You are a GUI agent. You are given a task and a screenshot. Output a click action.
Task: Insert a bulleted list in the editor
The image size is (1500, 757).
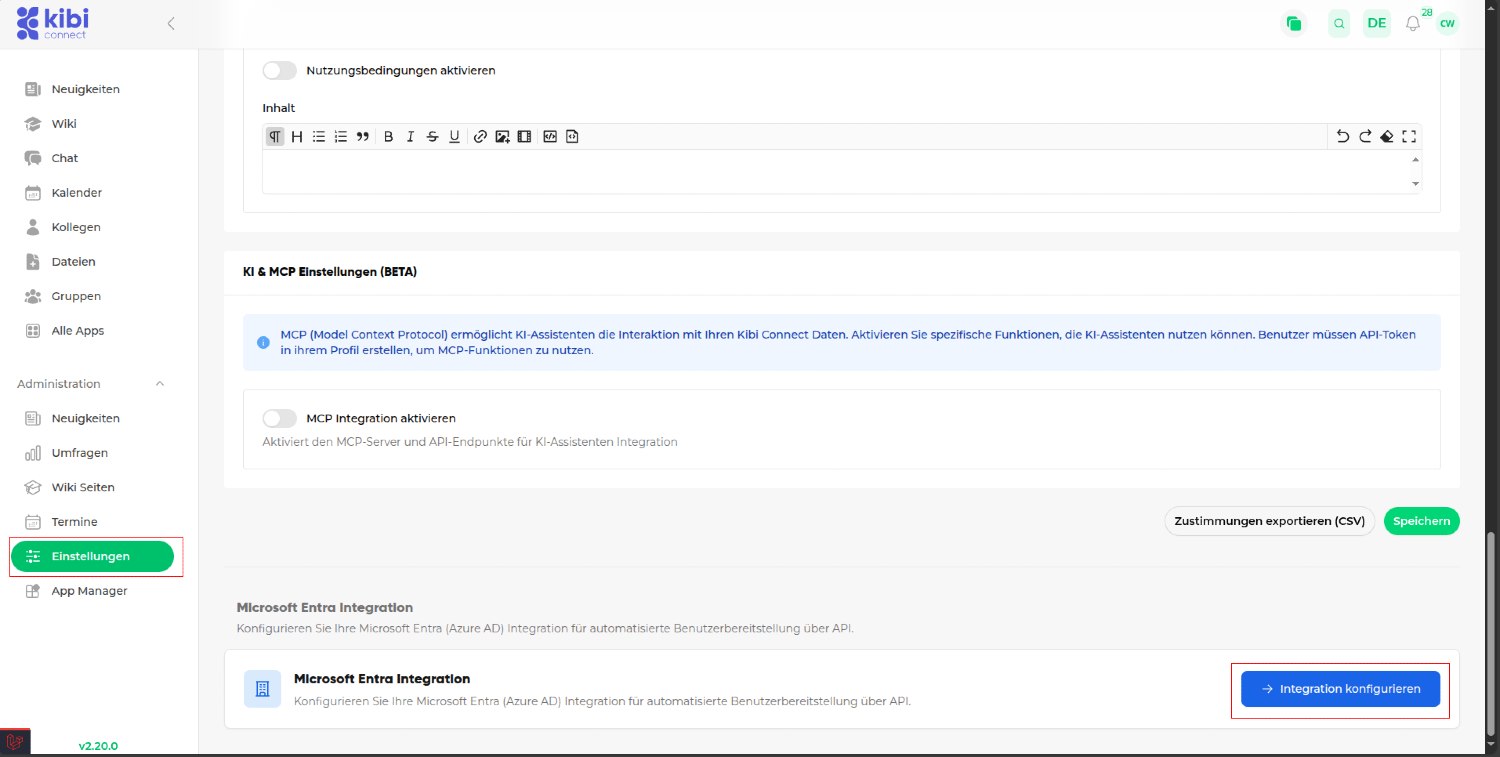click(319, 137)
